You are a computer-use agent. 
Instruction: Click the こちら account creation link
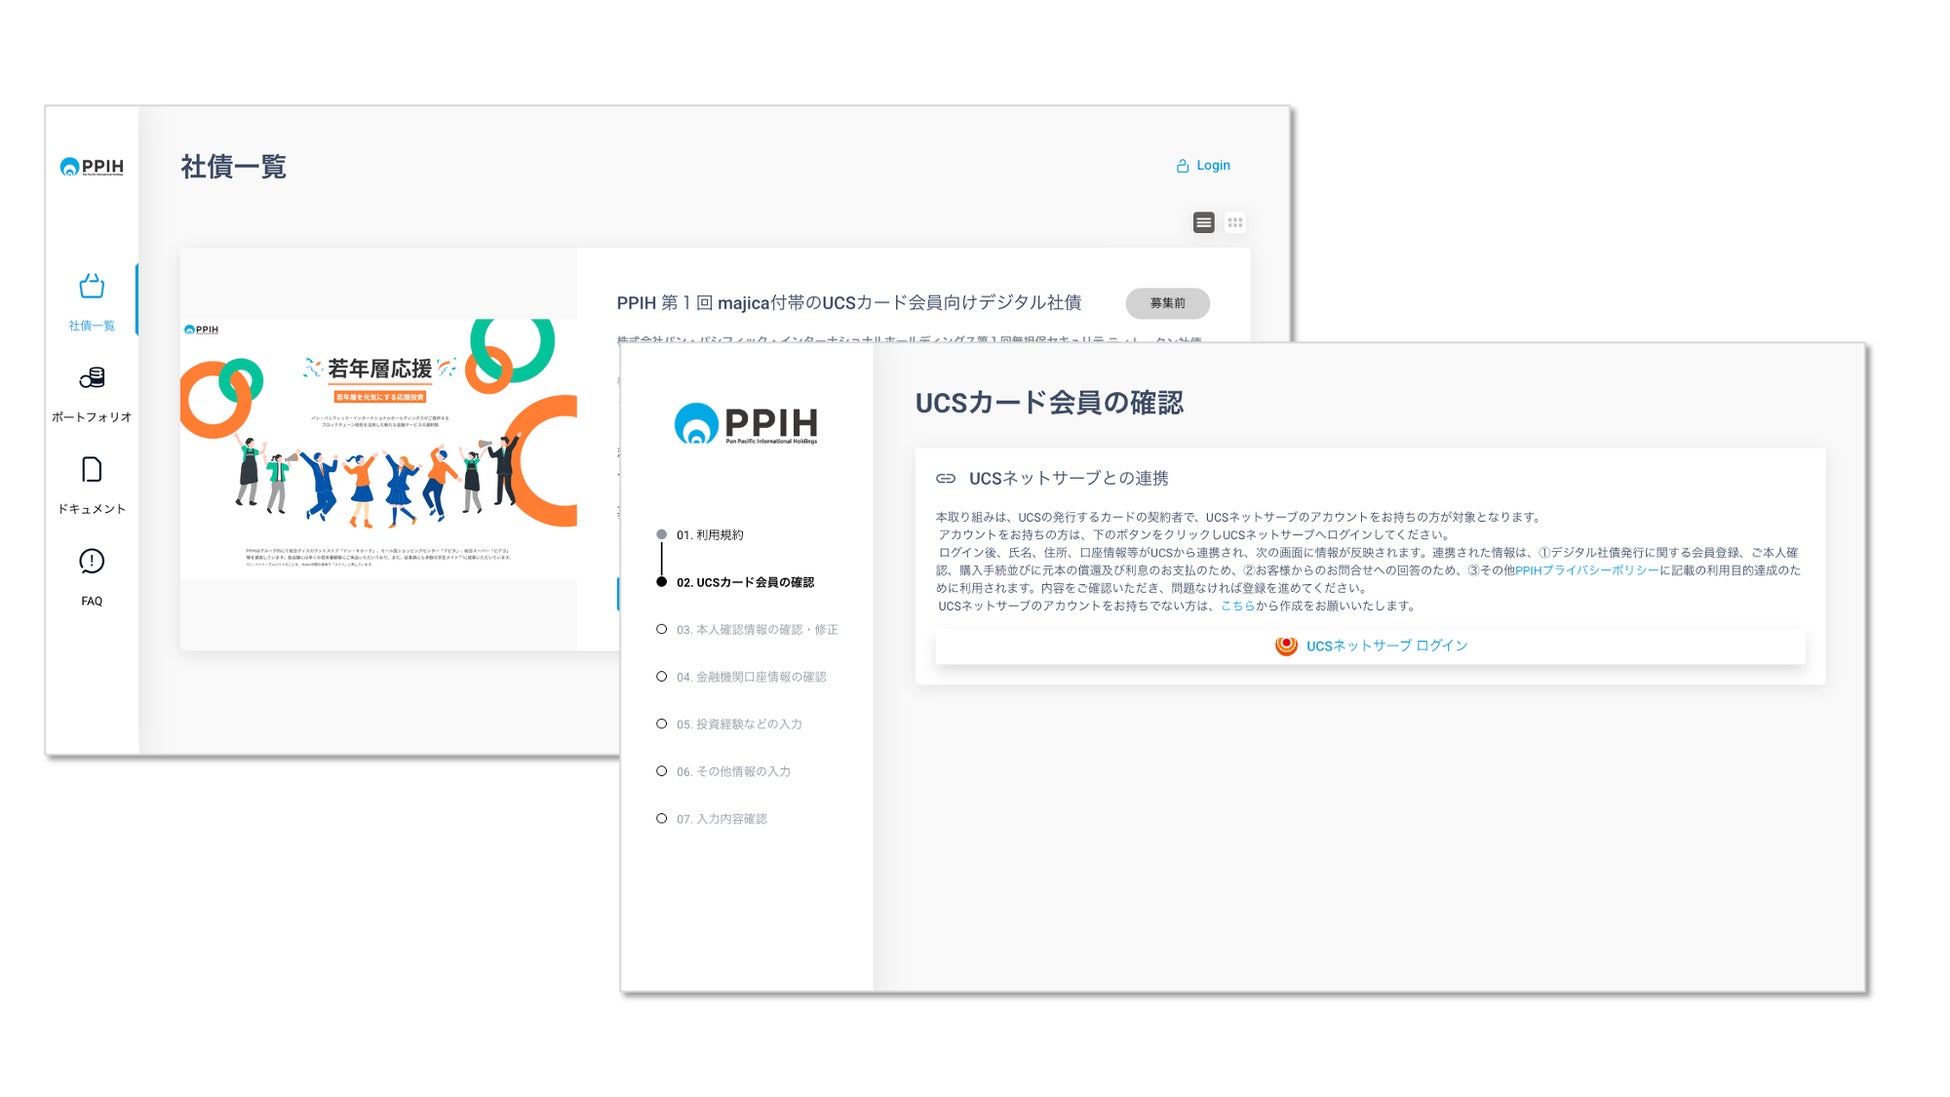point(1237,606)
